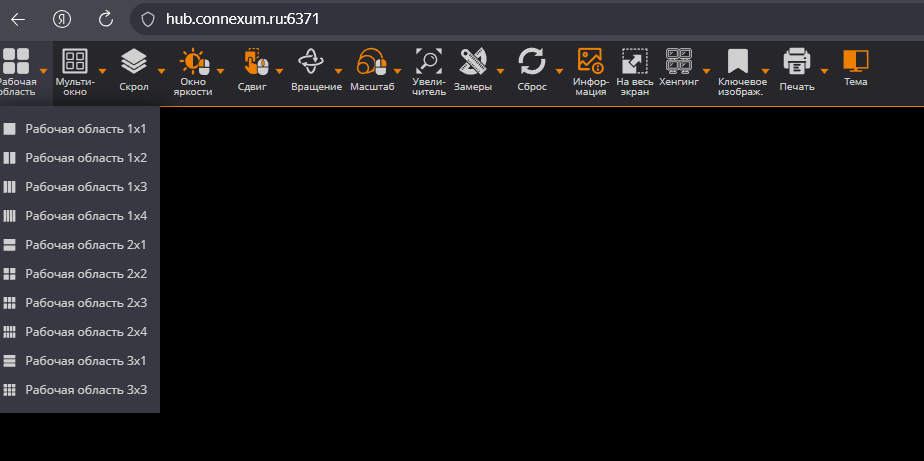Open the Хенгинг hanging protocol tool
The image size is (924, 461).
pos(679,61)
